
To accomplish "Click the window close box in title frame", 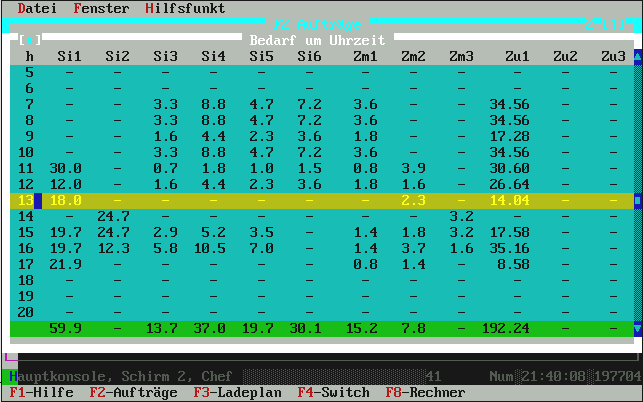I will (31, 40).
